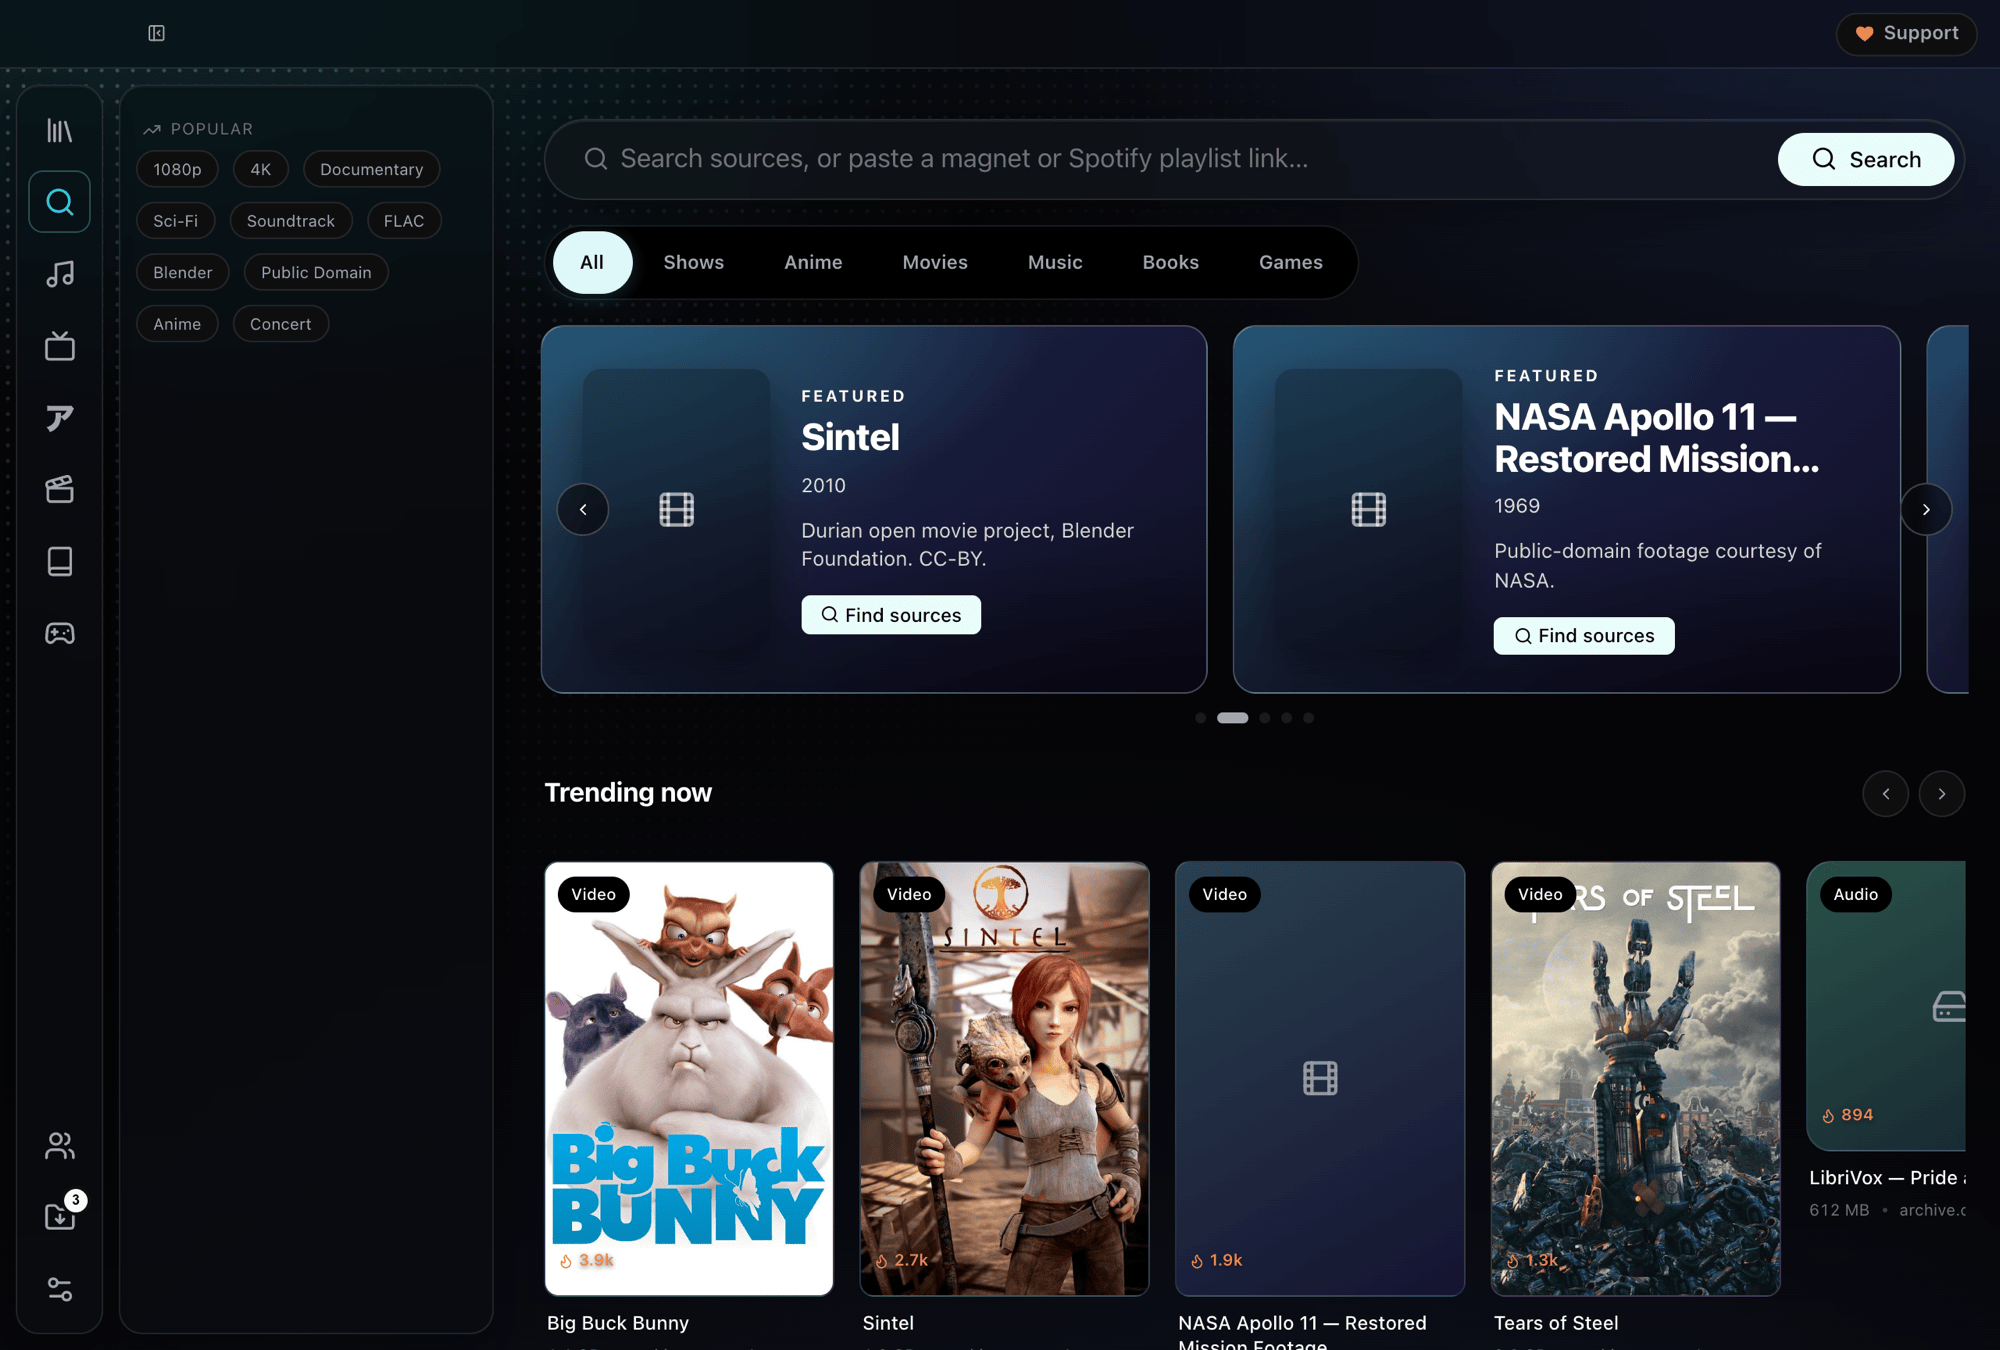Click the NASA Apollo 11 featured heading
This screenshot has height=1350, width=2000.
pyautogui.click(x=1657, y=438)
